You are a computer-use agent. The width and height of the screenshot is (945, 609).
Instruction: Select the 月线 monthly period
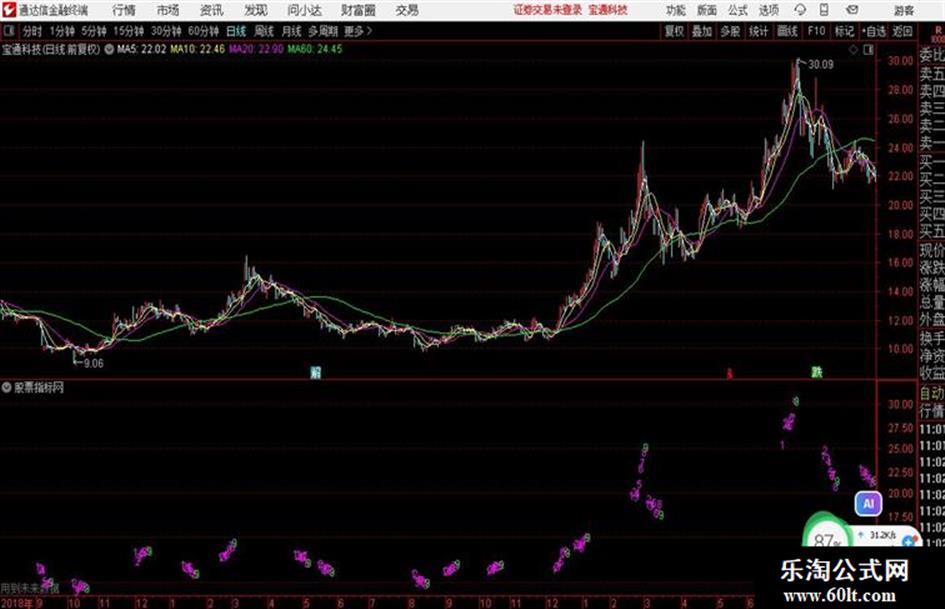pyautogui.click(x=292, y=31)
